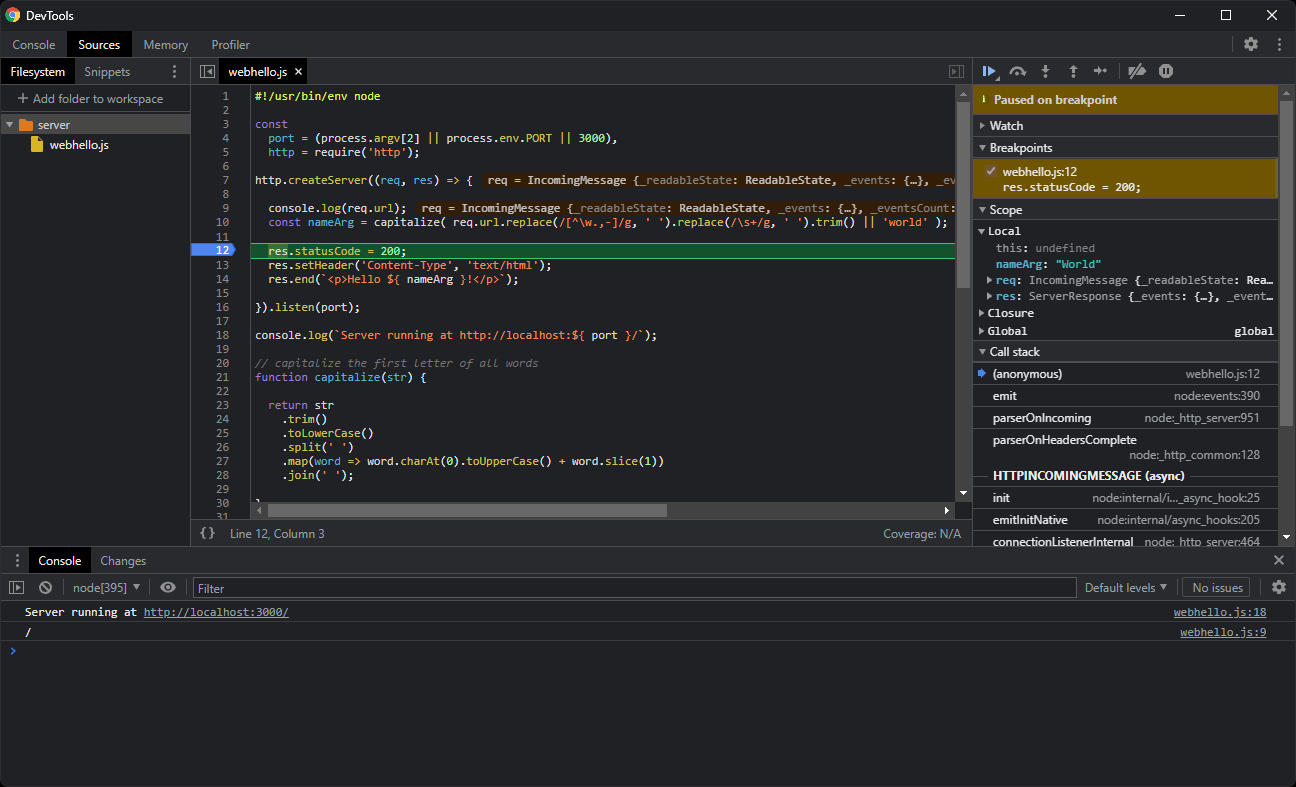Step over next function call
The image size is (1296, 787).
tap(1017, 71)
